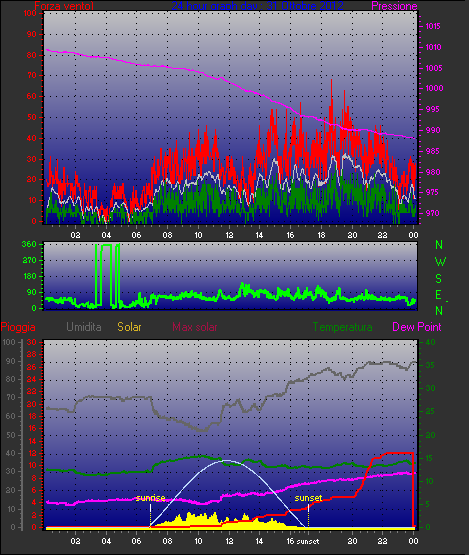Image resolution: width=469 pixels, height=555 pixels.
Task: Click "70" on the red wind axis
Action: tap(32, 75)
